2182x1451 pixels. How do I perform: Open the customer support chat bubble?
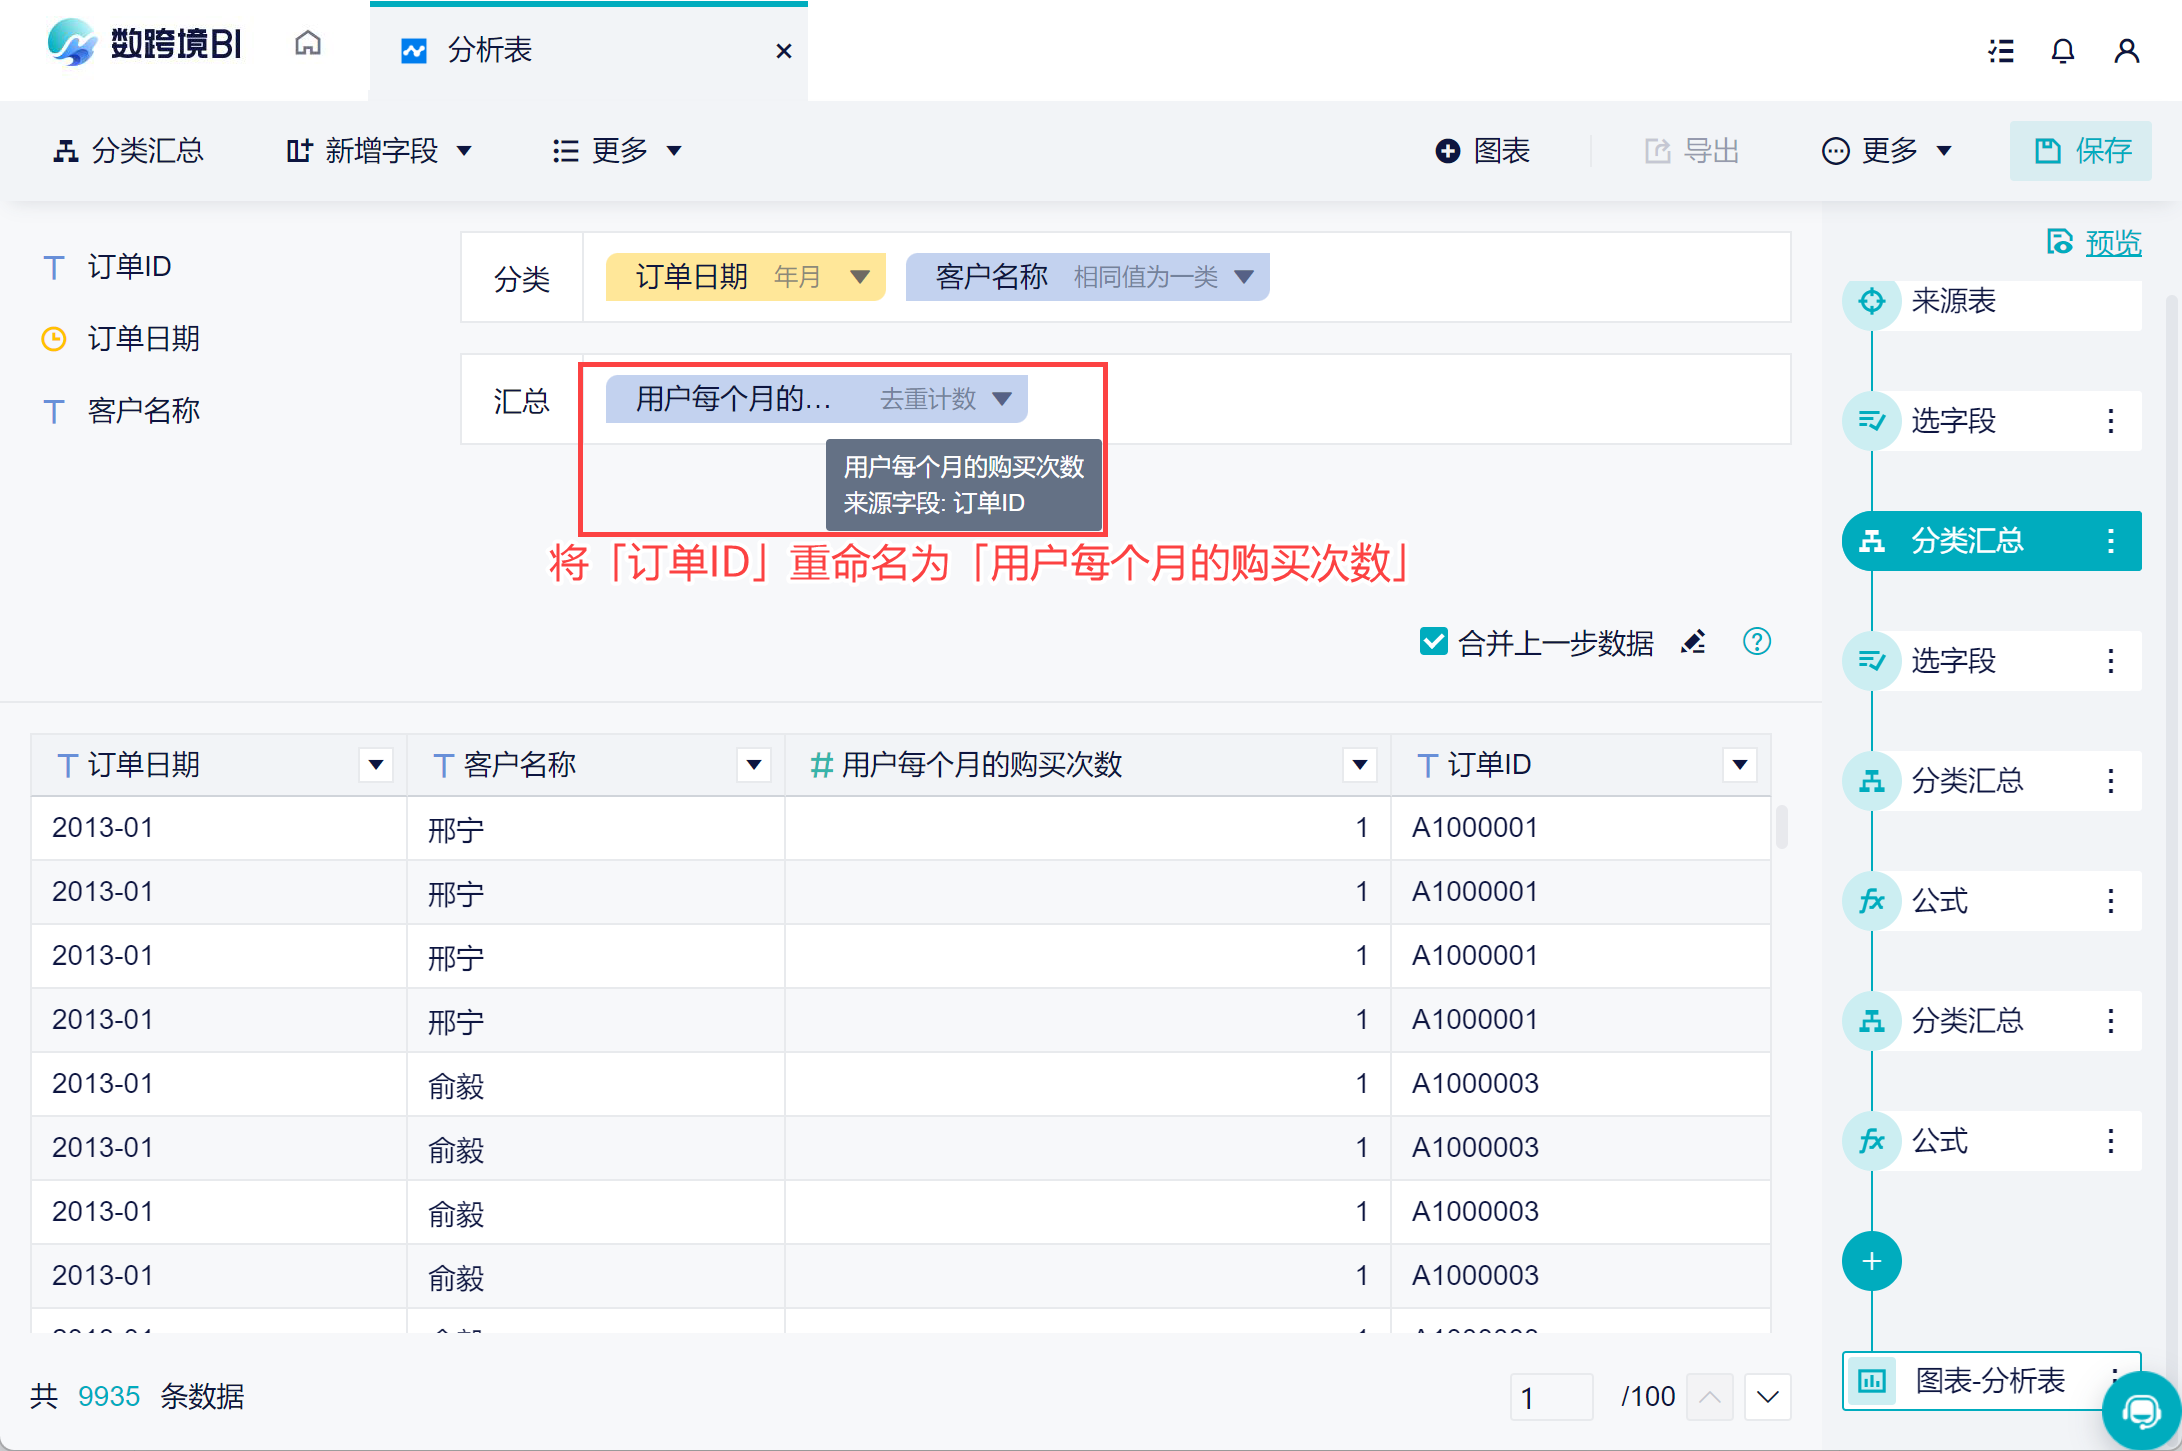pyautogui.click(x=2140, y=1412)
